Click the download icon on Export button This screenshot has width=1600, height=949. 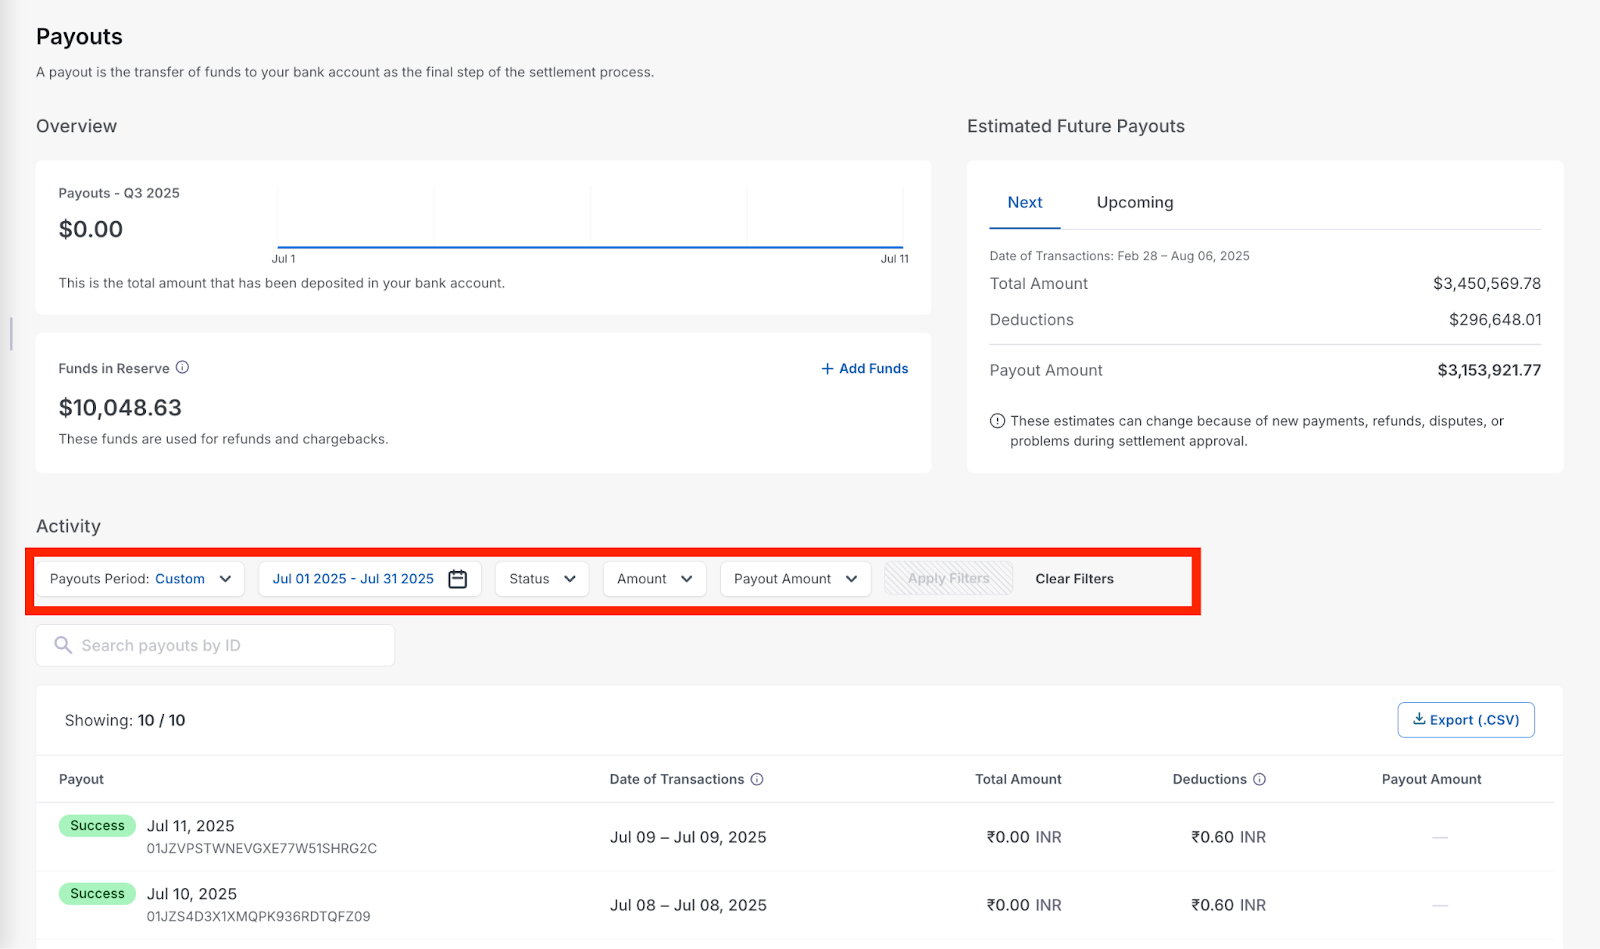coord(1419,719)
